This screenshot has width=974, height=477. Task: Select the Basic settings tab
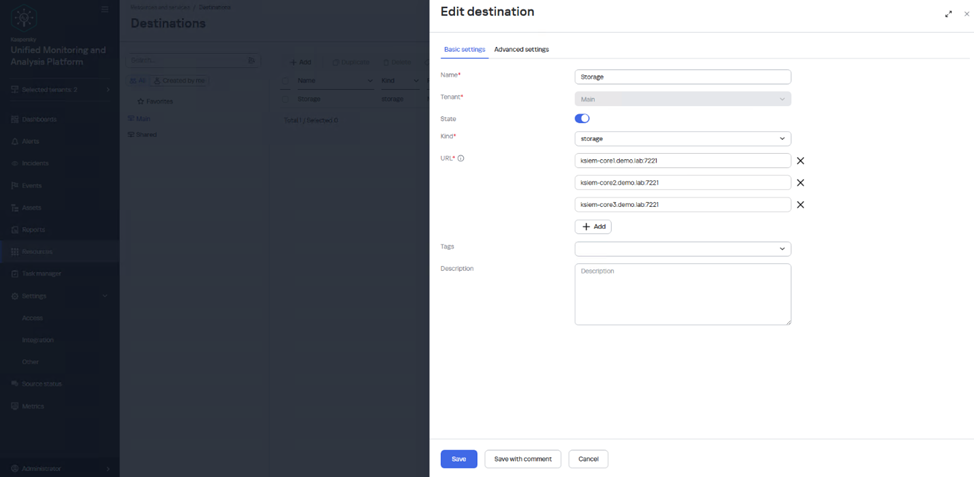464,49
